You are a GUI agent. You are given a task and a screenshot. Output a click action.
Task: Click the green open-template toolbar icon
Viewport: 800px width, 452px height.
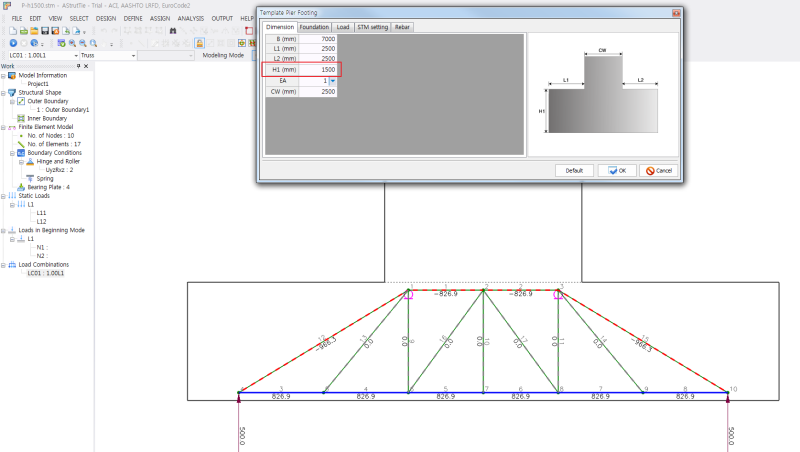pyautogui.click(x=23, y=31)
